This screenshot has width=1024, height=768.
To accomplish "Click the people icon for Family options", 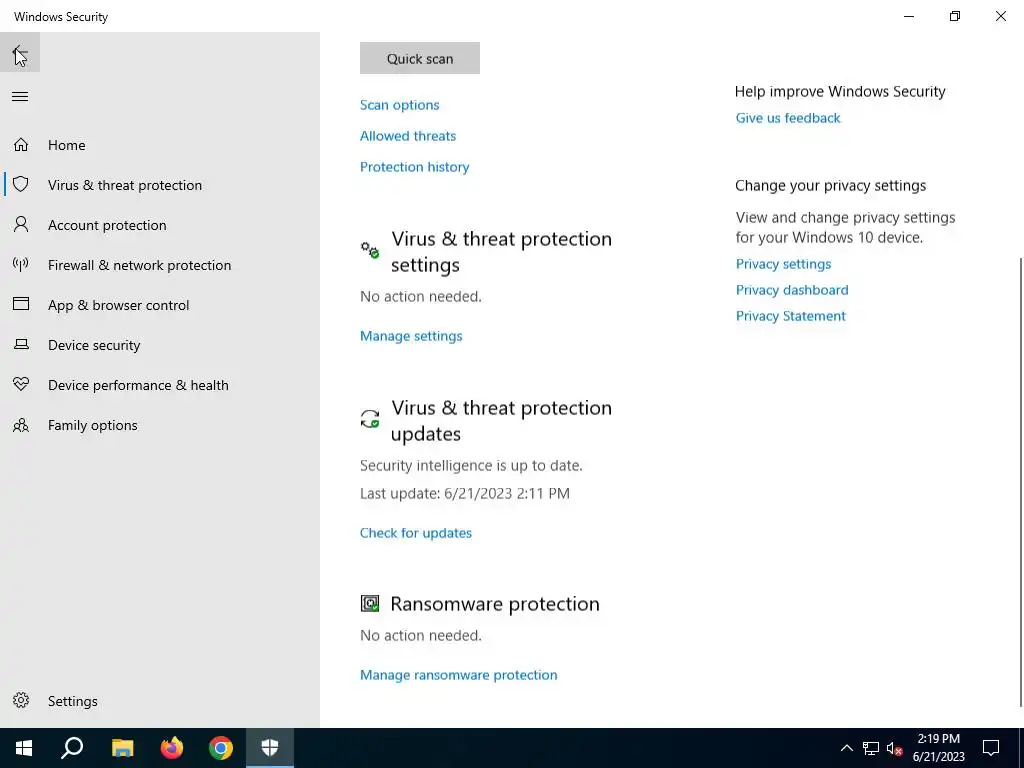I will [x=21, y=425].
